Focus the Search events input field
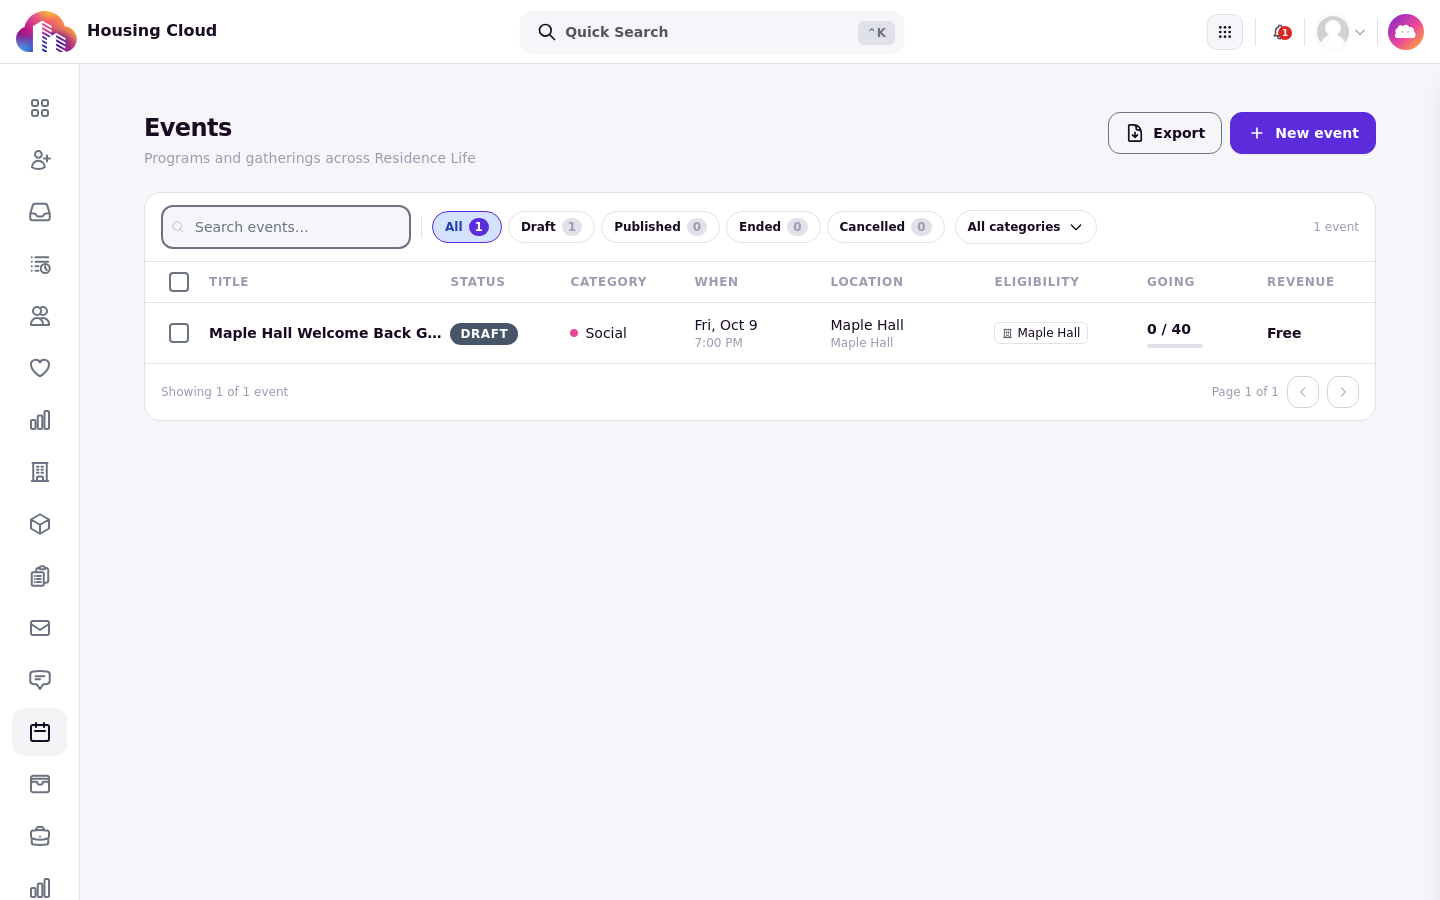Screen dimensions: 1440x900 pos(286,227)
